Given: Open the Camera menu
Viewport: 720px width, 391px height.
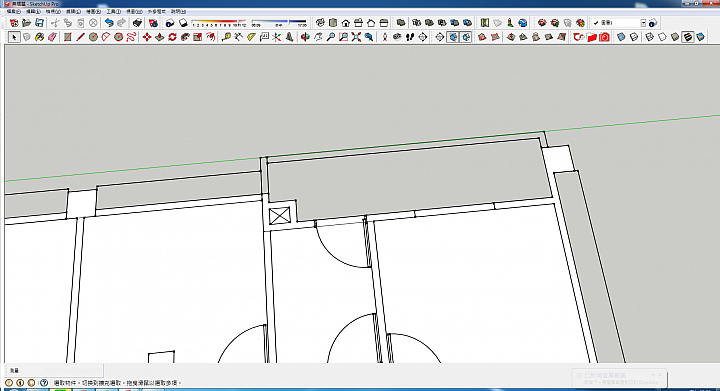Looking at the screenshot, I should click(73, 11).
